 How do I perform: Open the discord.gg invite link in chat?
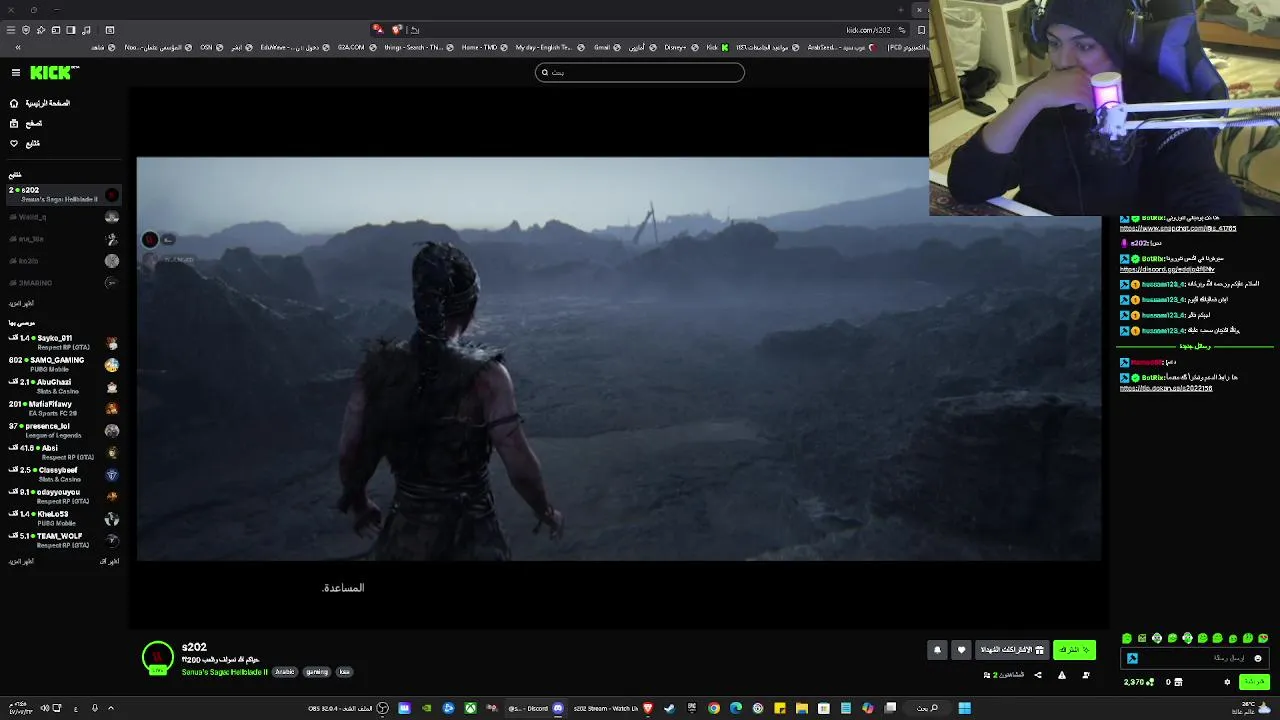point(1167,269)
